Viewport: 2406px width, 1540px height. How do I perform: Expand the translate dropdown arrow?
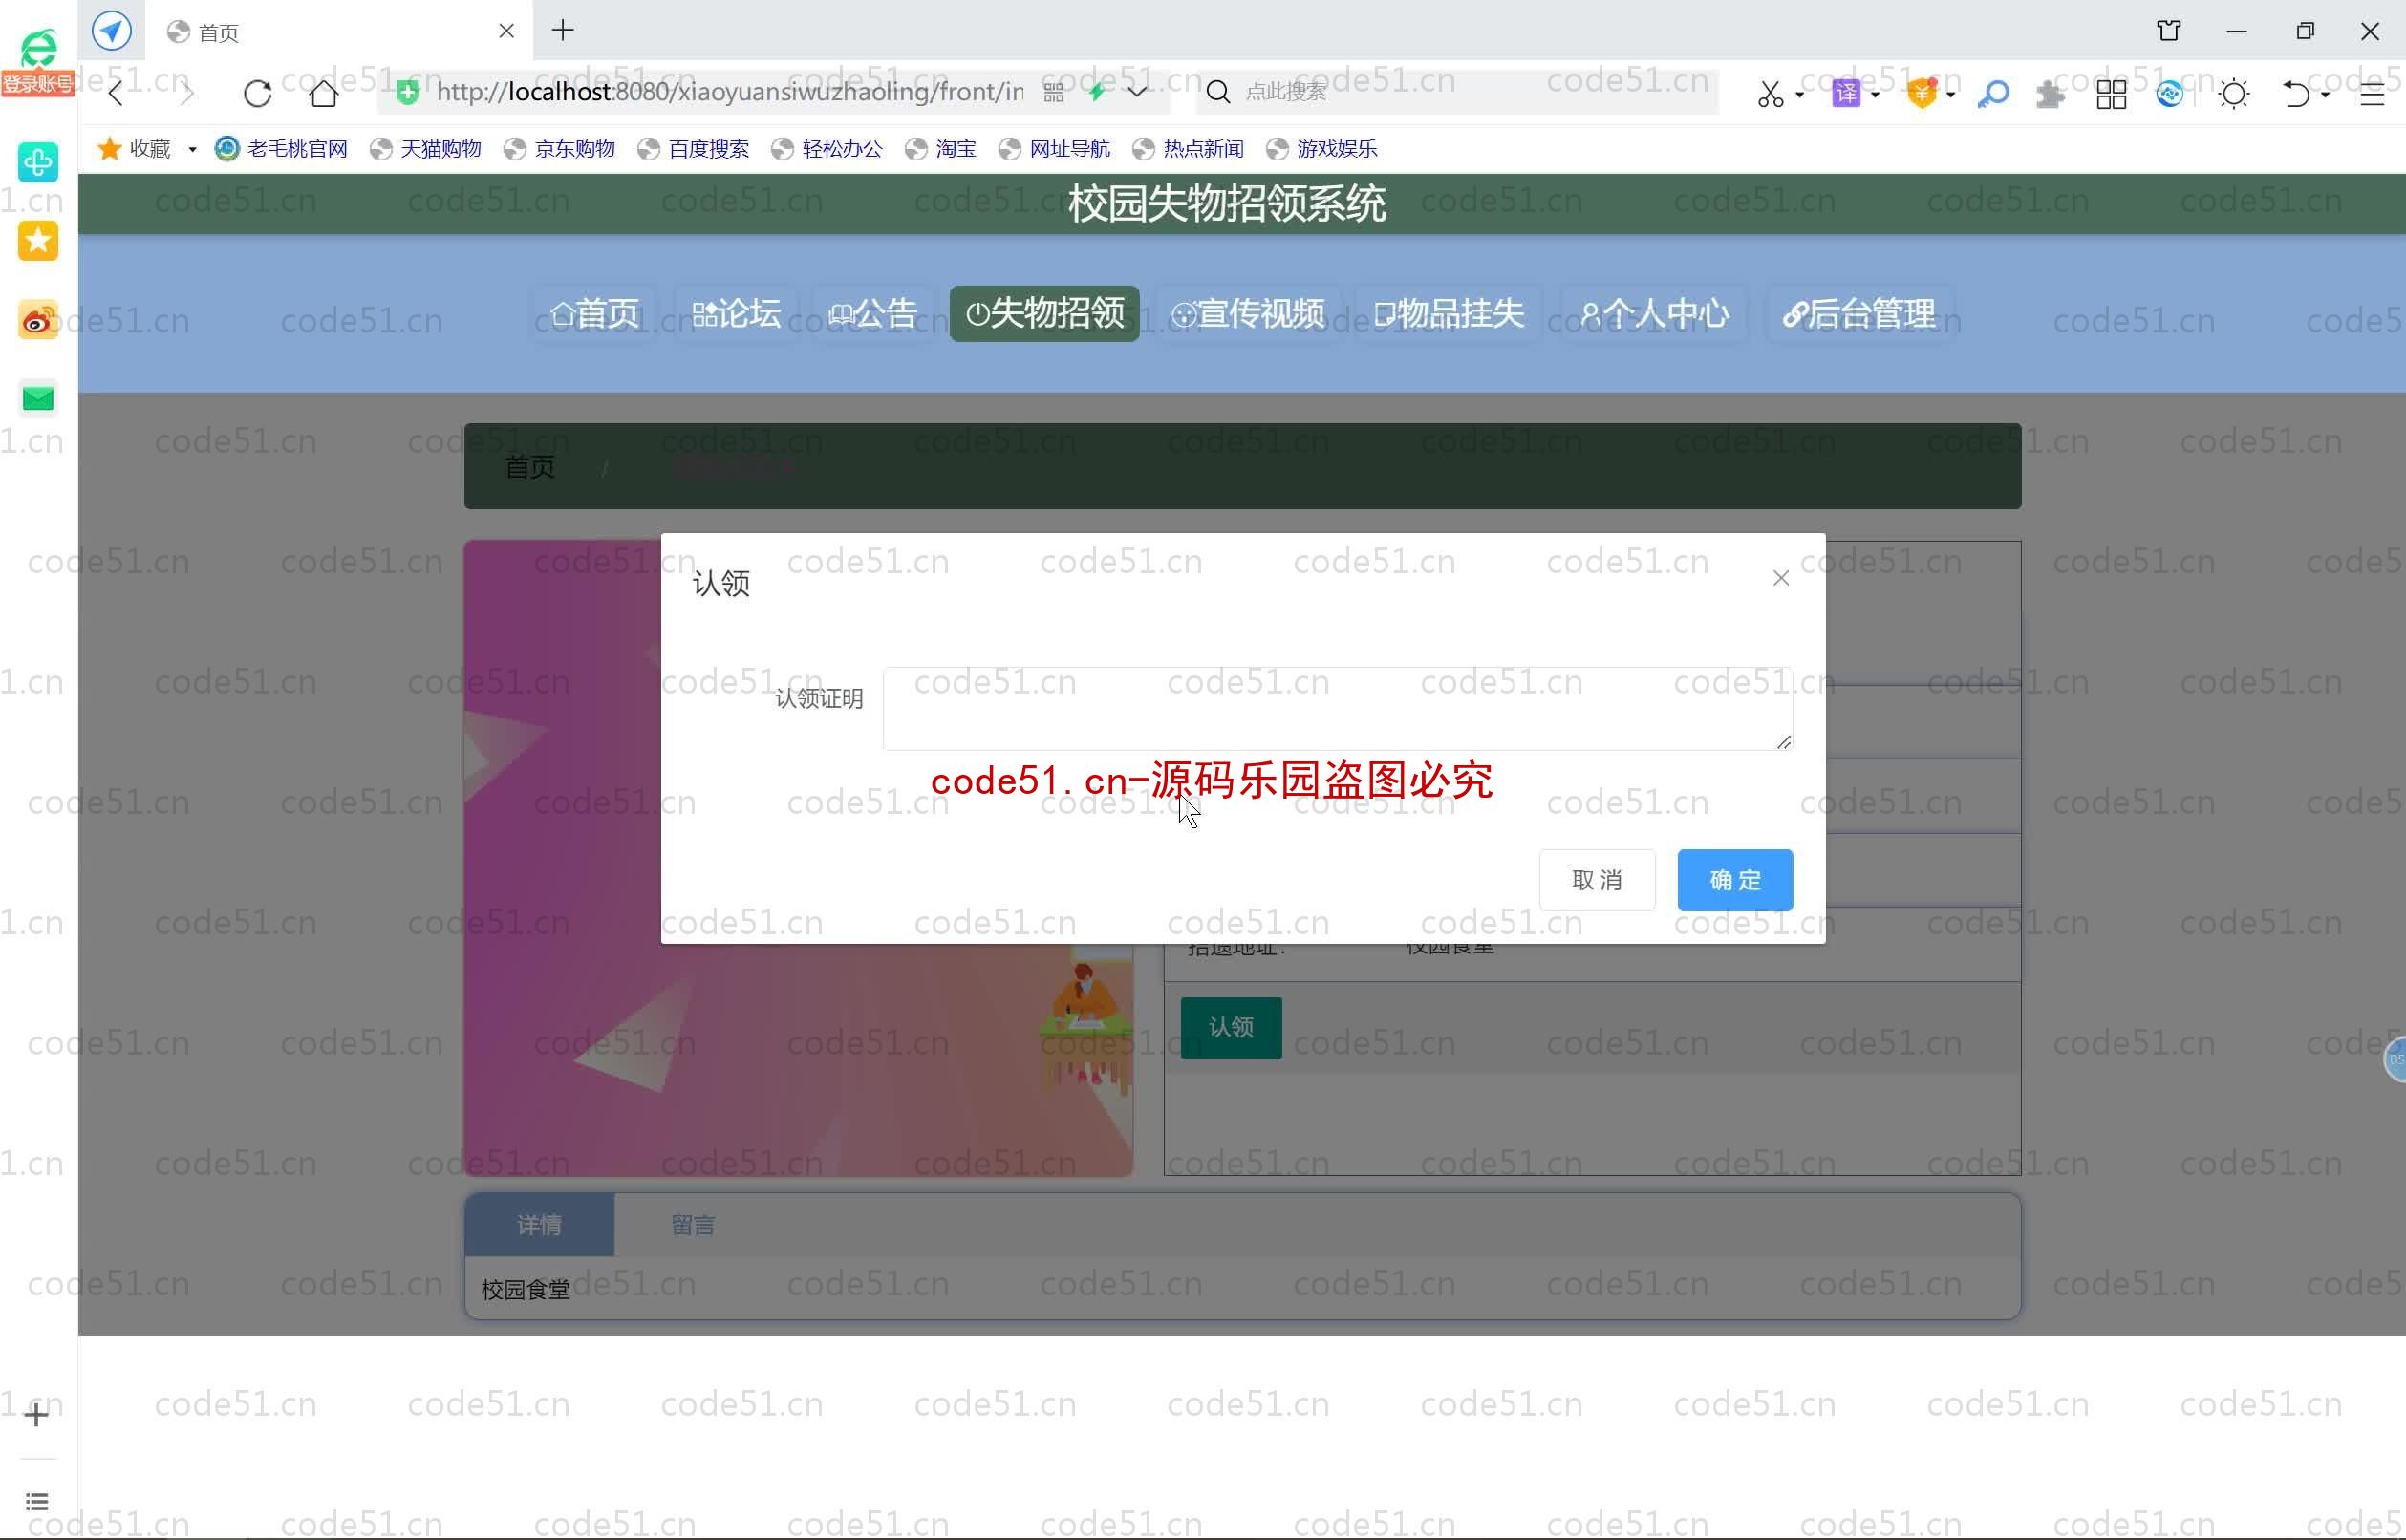tap(1875, 94)
